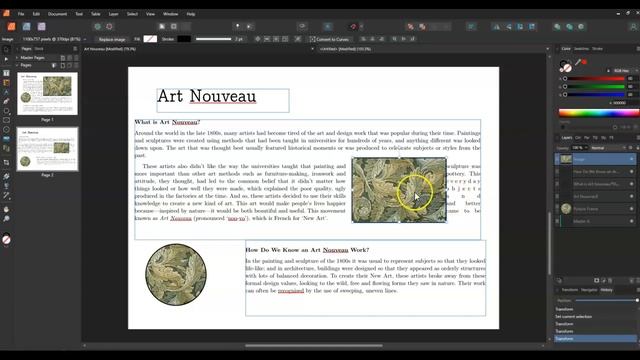Select the Page 2 thumbnail
Screen dimensions: 640x360
click(47, 149)
